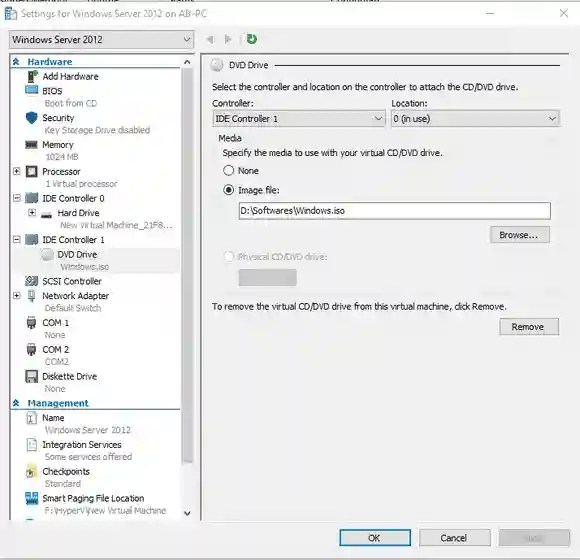Expand the Hard Drive tree node
This screenshot has width=580, height=560.
coord(32,213)
